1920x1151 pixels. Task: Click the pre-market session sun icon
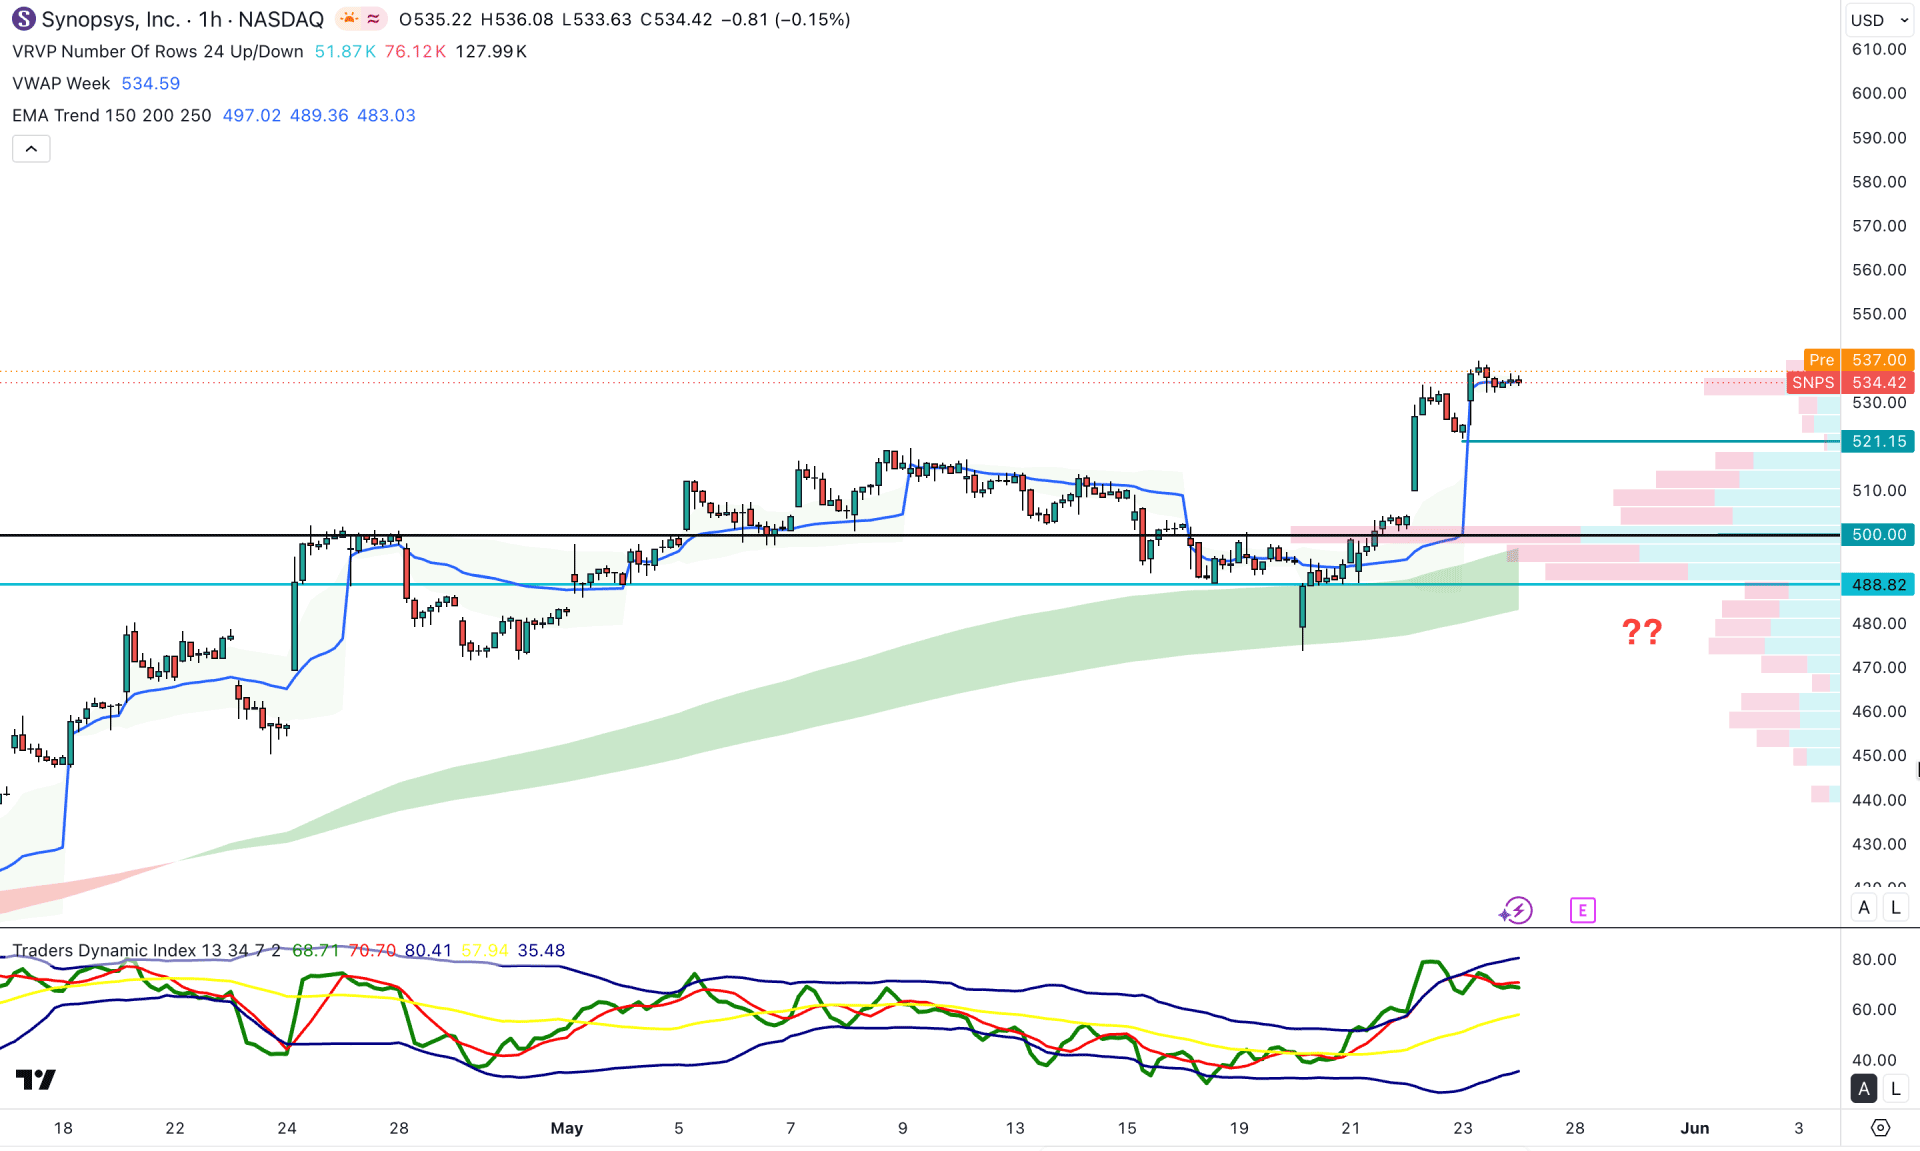[348, 19]
